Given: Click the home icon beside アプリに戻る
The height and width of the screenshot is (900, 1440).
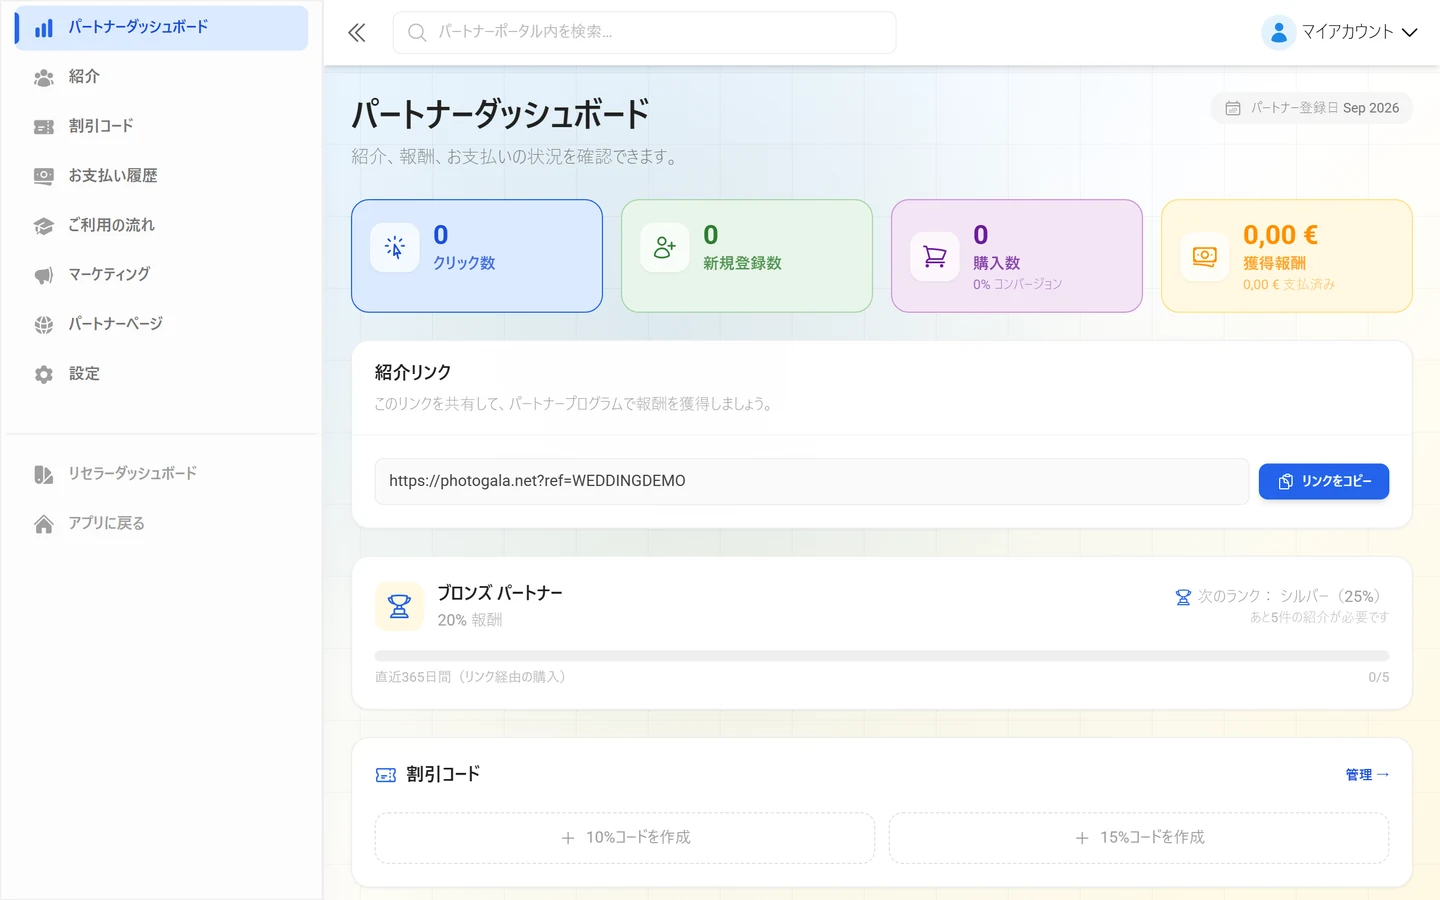Looking at the screenshot, I should (44, 524).
